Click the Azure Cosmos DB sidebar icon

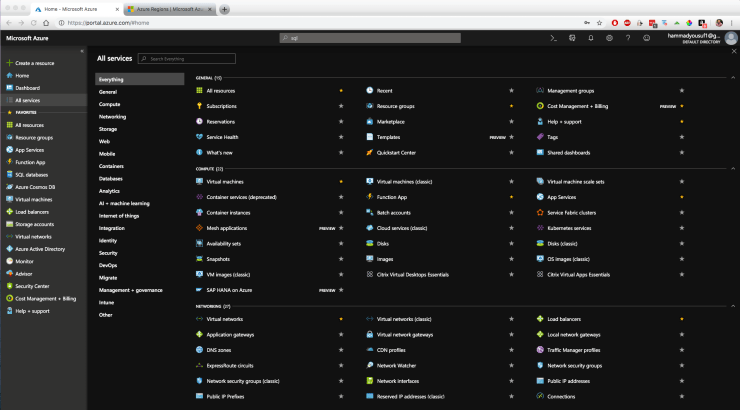point(9,187)
